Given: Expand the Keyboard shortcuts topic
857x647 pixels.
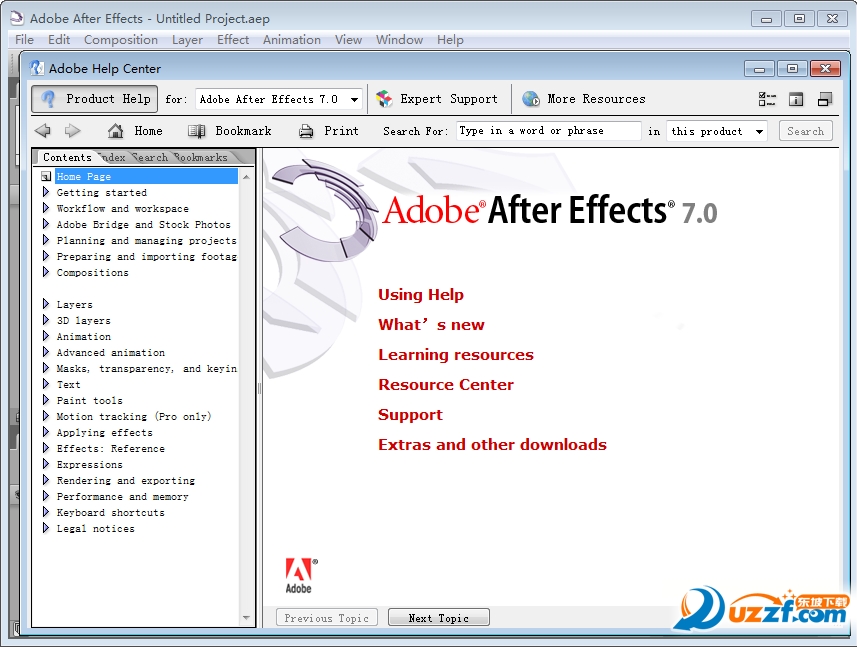Looking at the screenshot, I should click(46, 511).
